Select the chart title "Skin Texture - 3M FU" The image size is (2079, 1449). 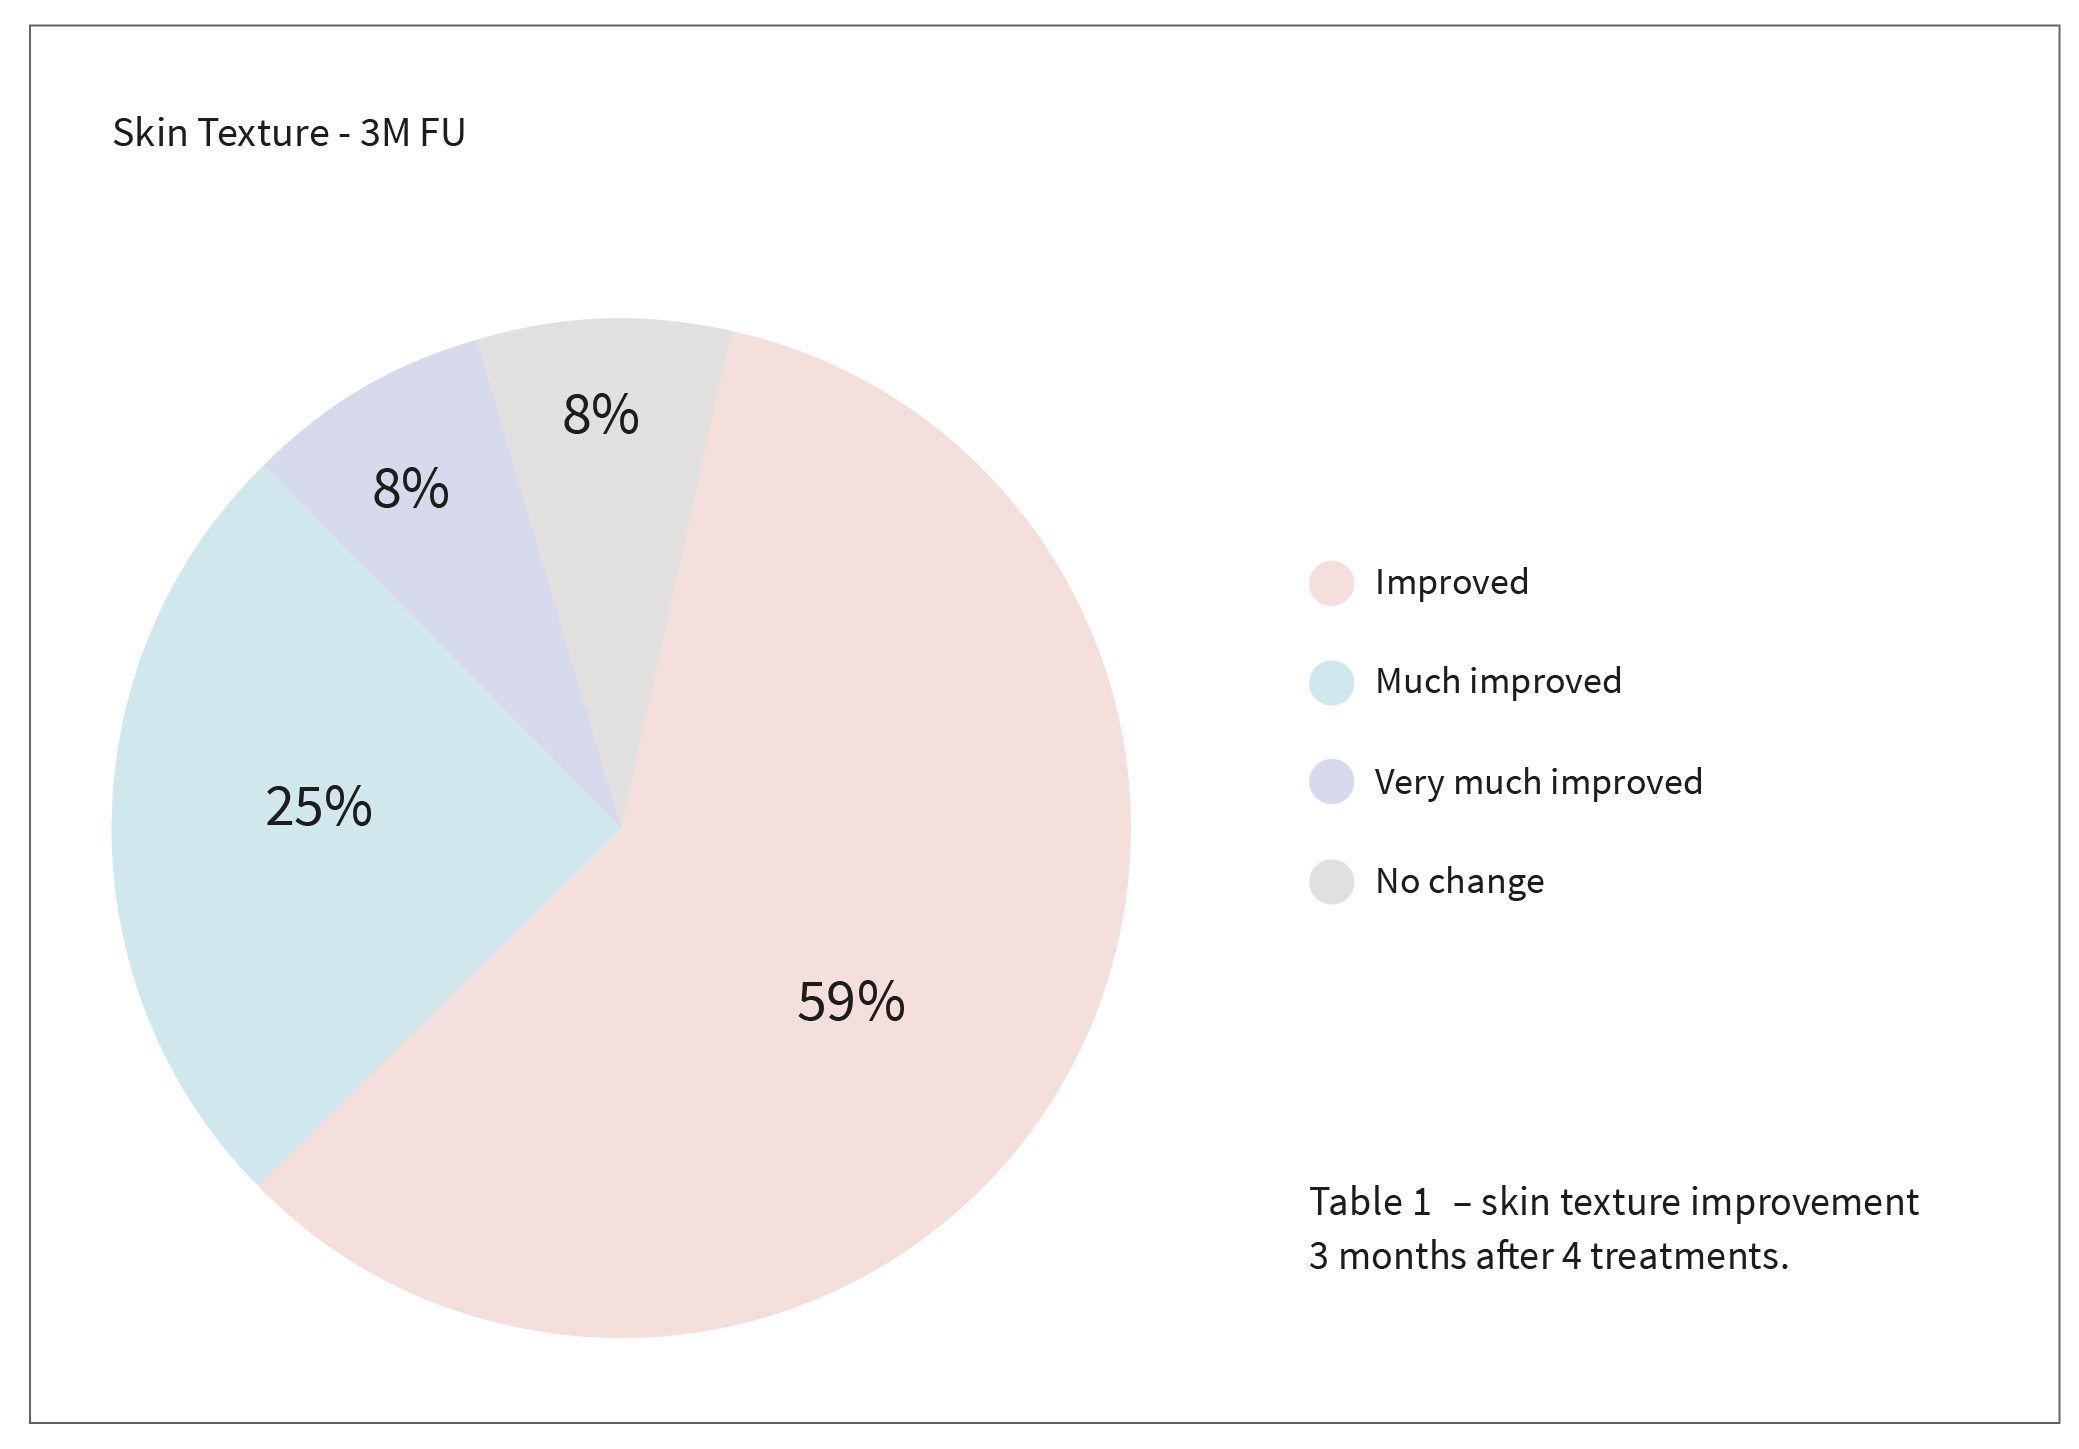289,133
